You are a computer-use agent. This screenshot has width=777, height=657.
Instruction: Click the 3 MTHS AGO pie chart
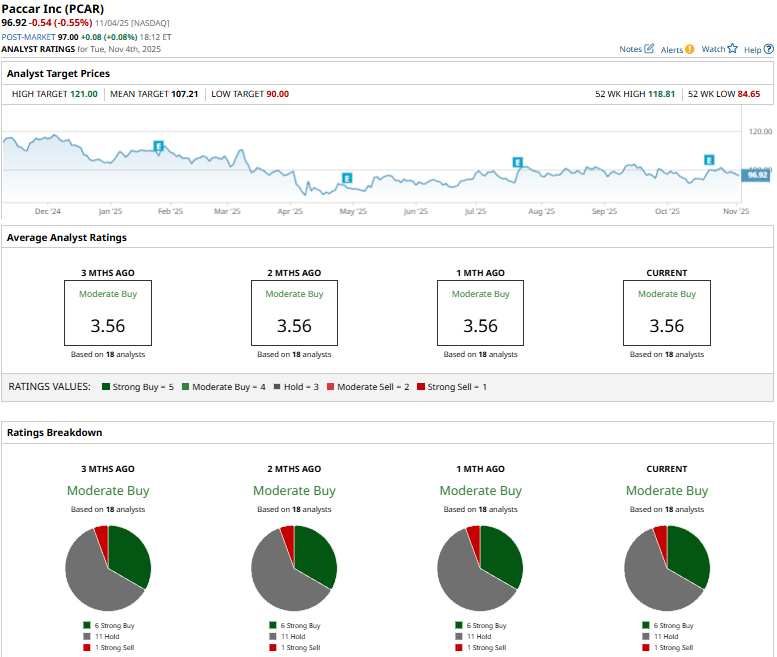pyautogui.click(x=107, y=568)
